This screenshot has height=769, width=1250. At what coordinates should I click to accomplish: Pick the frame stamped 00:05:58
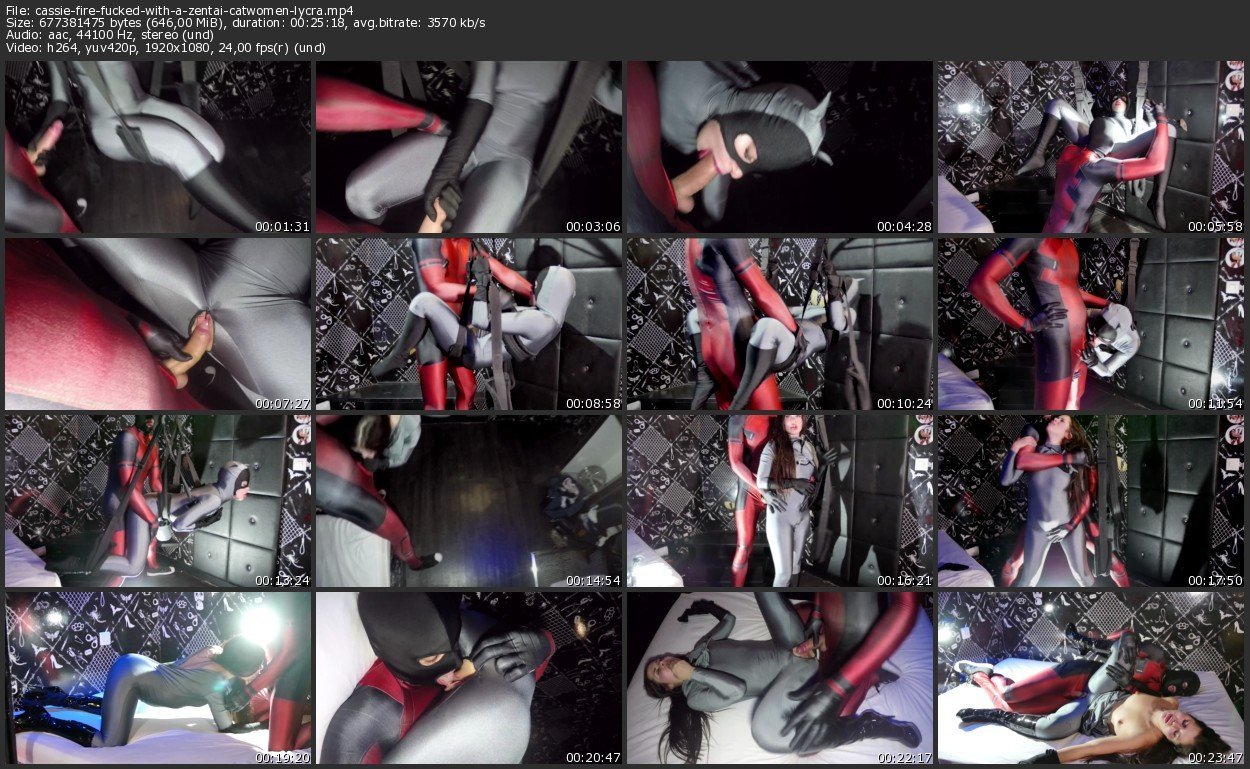point(1091,148)
